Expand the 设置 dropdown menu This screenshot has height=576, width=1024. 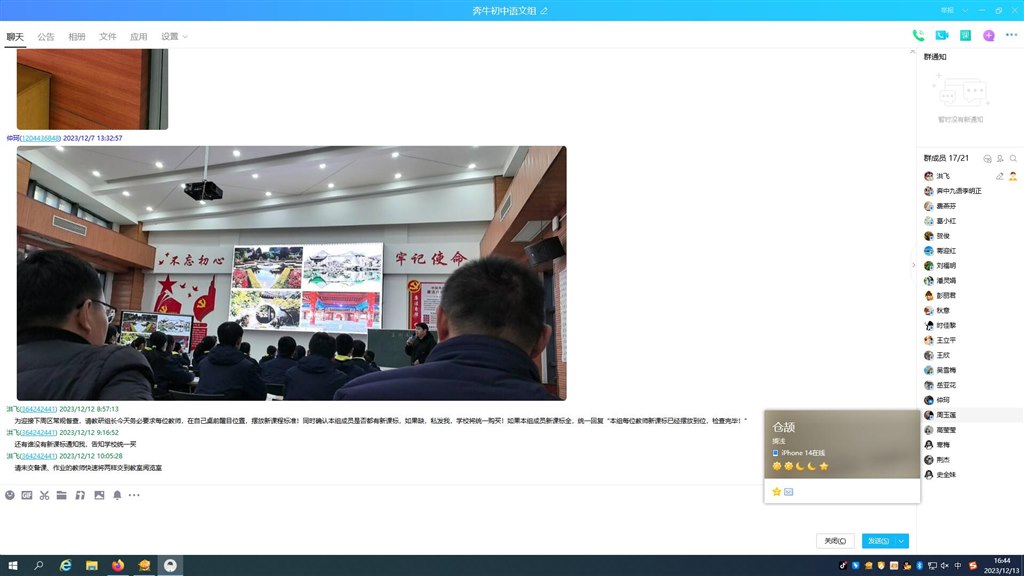point(174,37)
